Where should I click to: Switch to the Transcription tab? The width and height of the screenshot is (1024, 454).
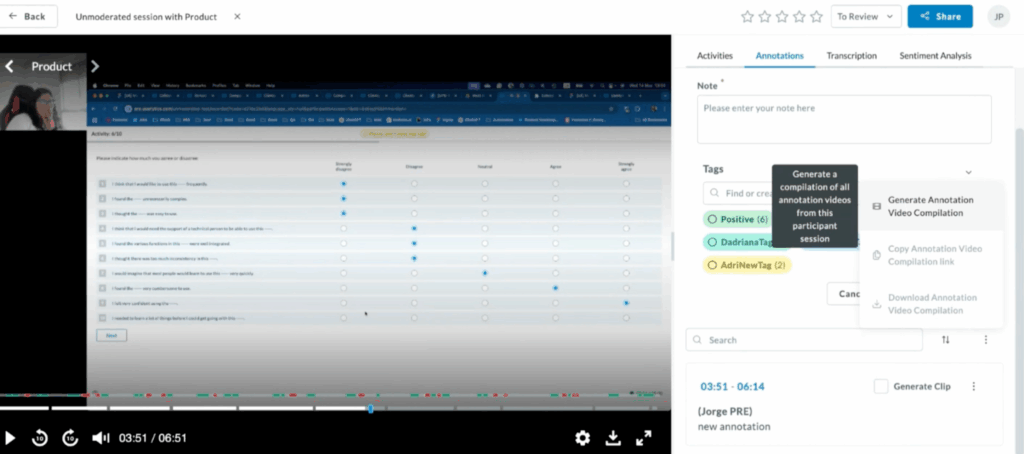[852, 56]
